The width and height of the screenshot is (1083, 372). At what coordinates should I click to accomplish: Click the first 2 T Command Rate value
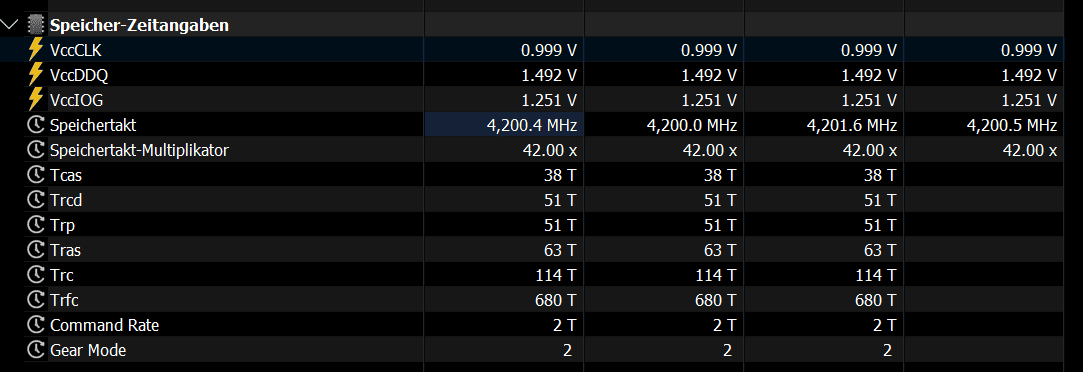click(x=564, y=325)
